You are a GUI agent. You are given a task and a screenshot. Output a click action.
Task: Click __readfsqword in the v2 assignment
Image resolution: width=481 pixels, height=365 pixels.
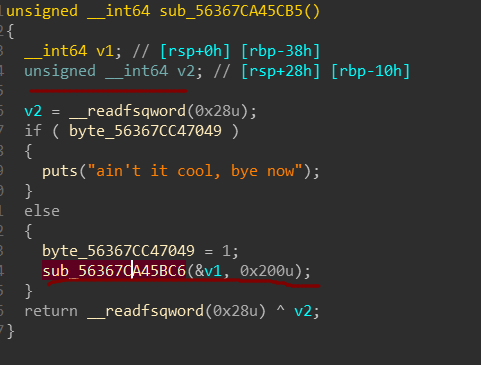point(127,111)
